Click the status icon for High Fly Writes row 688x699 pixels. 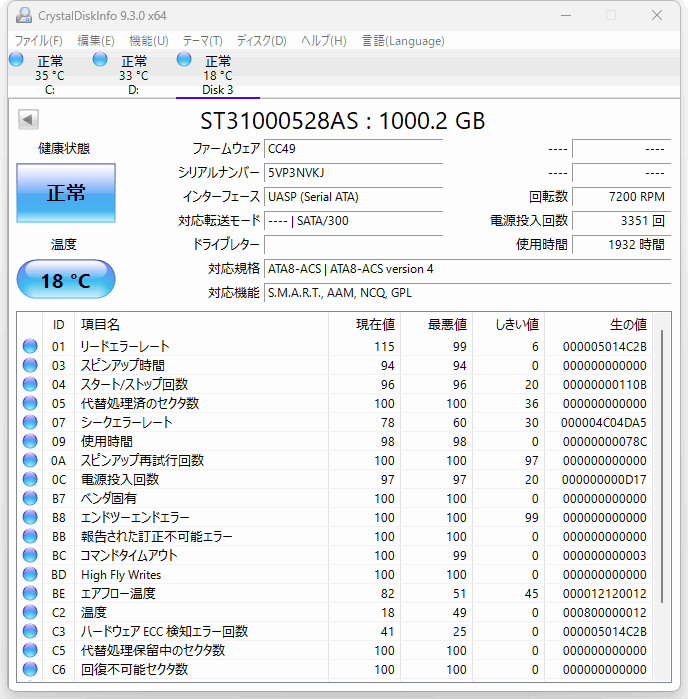pos(30,574)
